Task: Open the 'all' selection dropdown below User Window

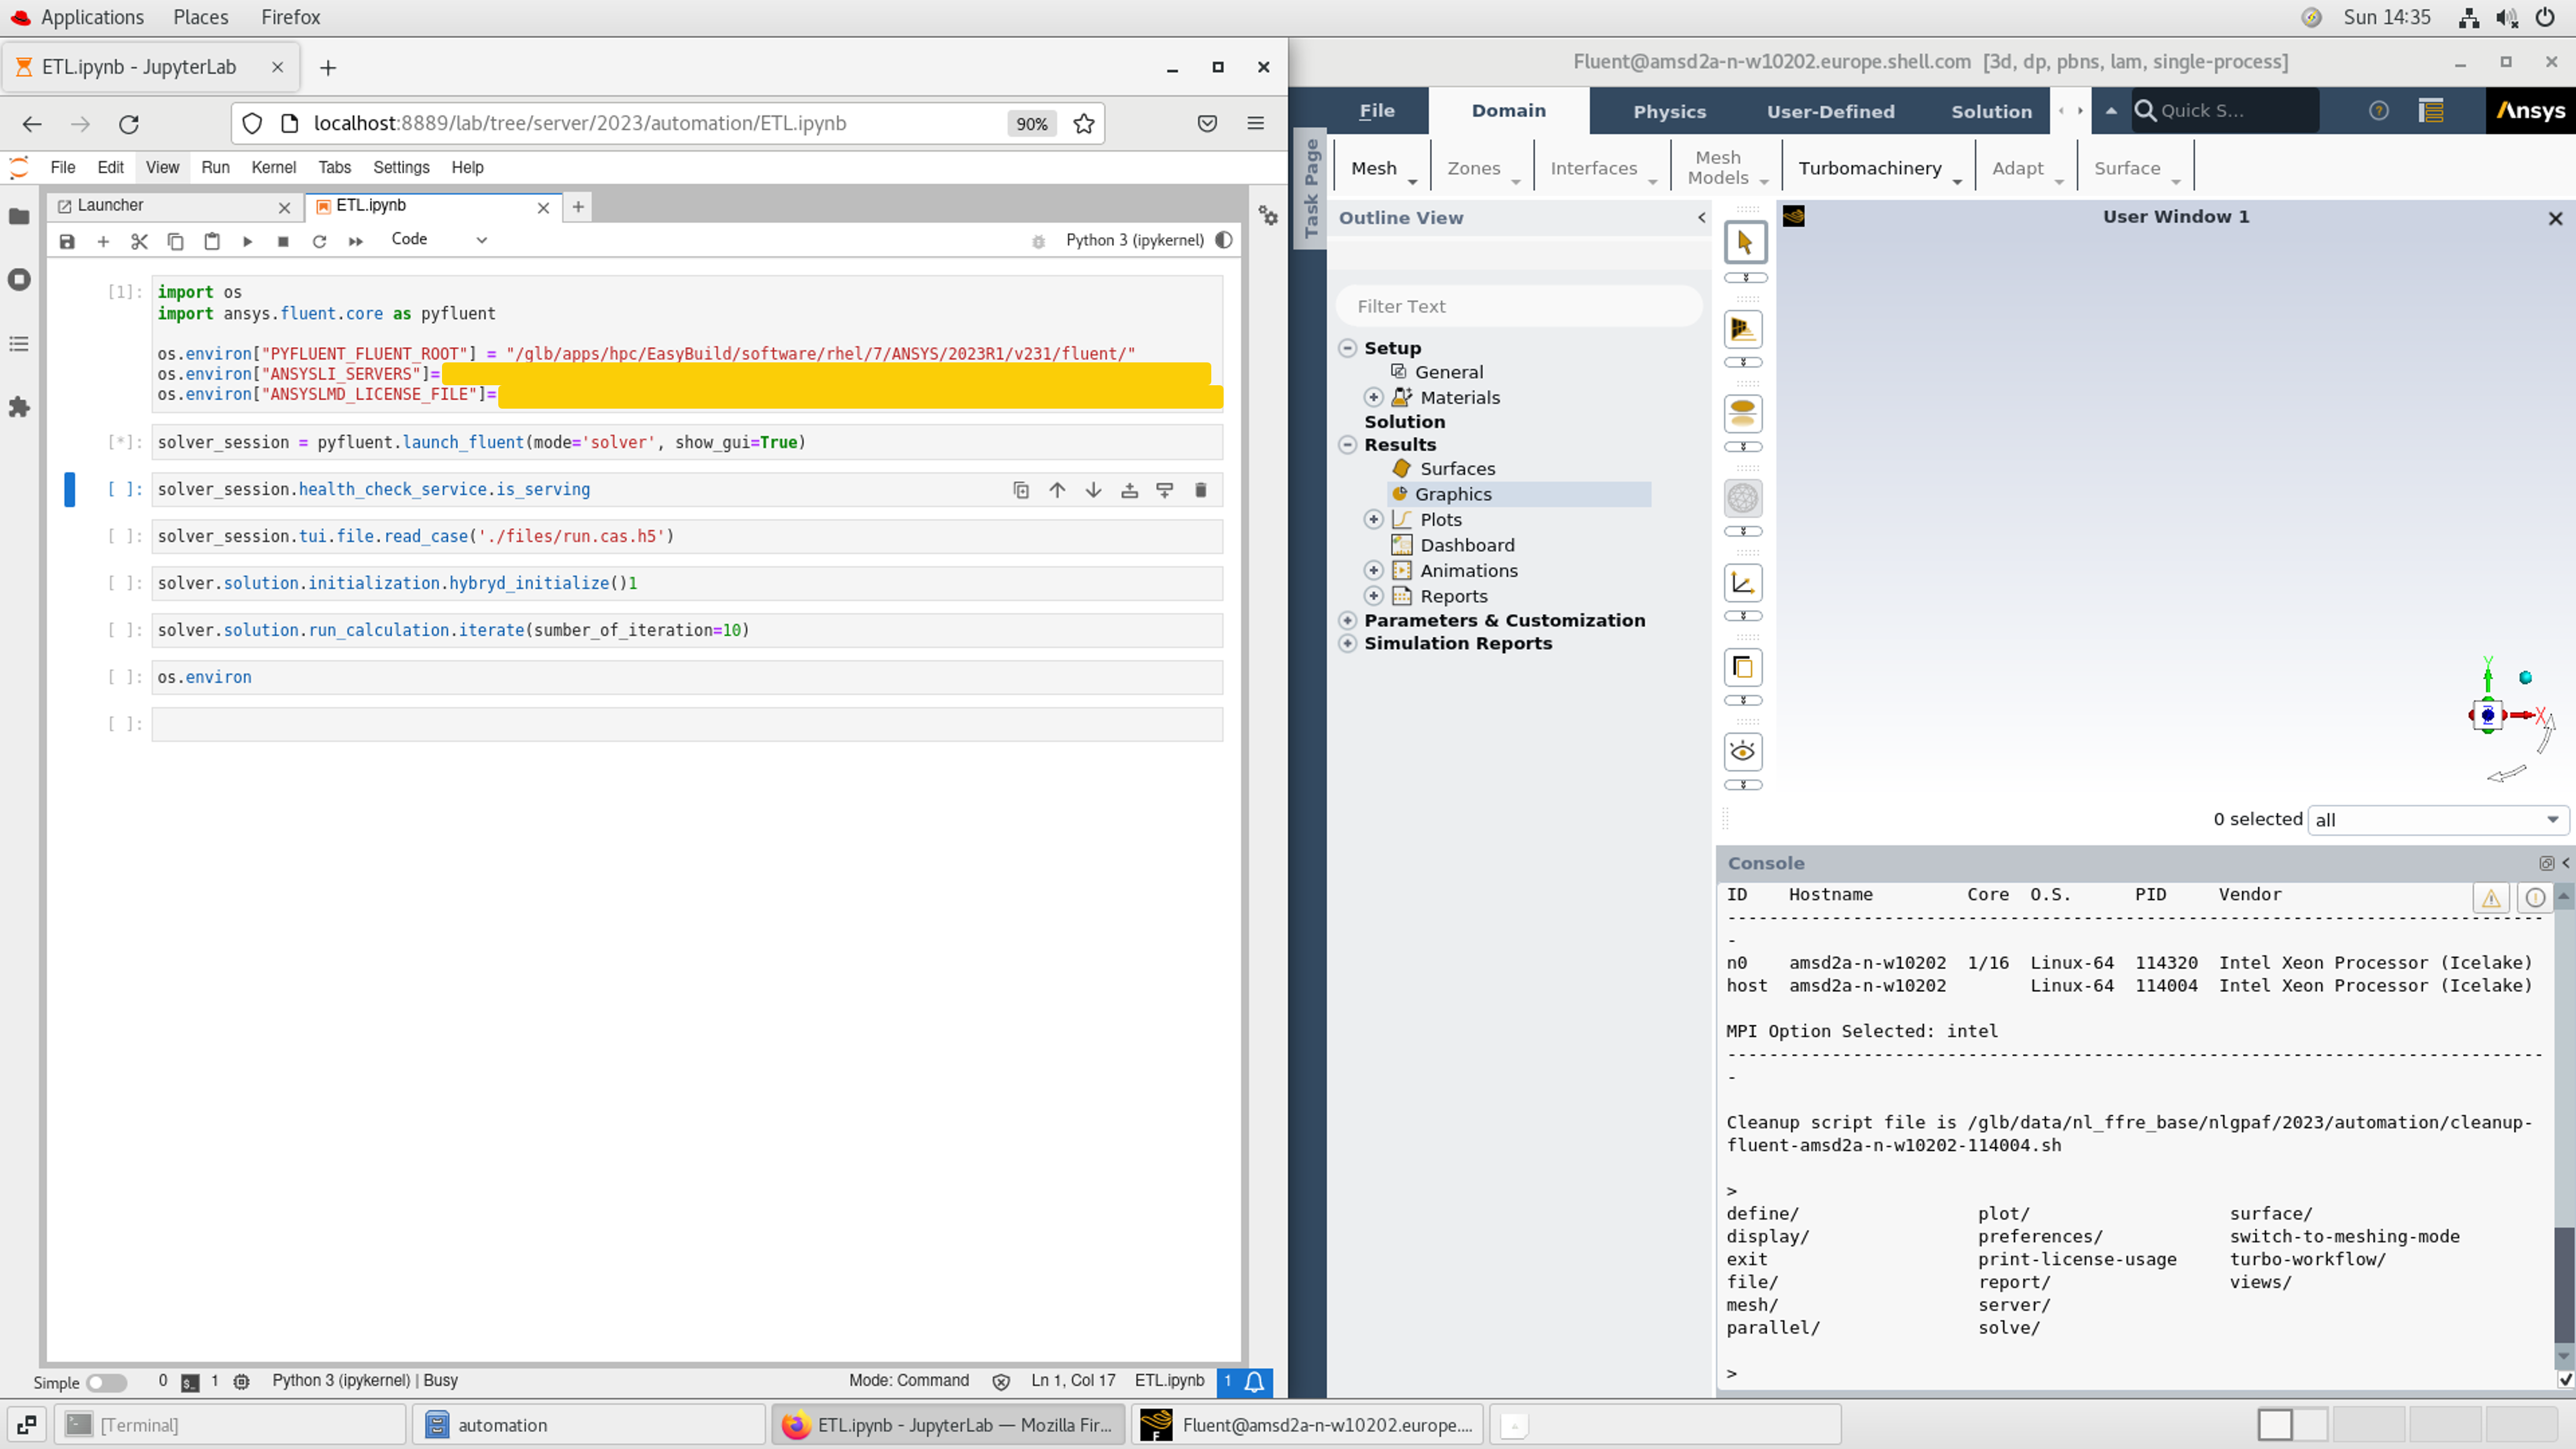Action: point(2438,819)
